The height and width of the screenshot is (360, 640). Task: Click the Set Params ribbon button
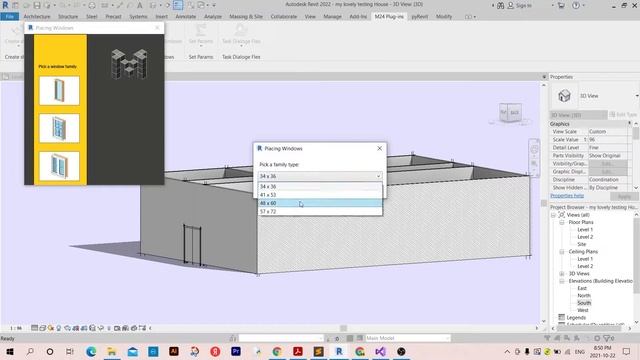201,34
